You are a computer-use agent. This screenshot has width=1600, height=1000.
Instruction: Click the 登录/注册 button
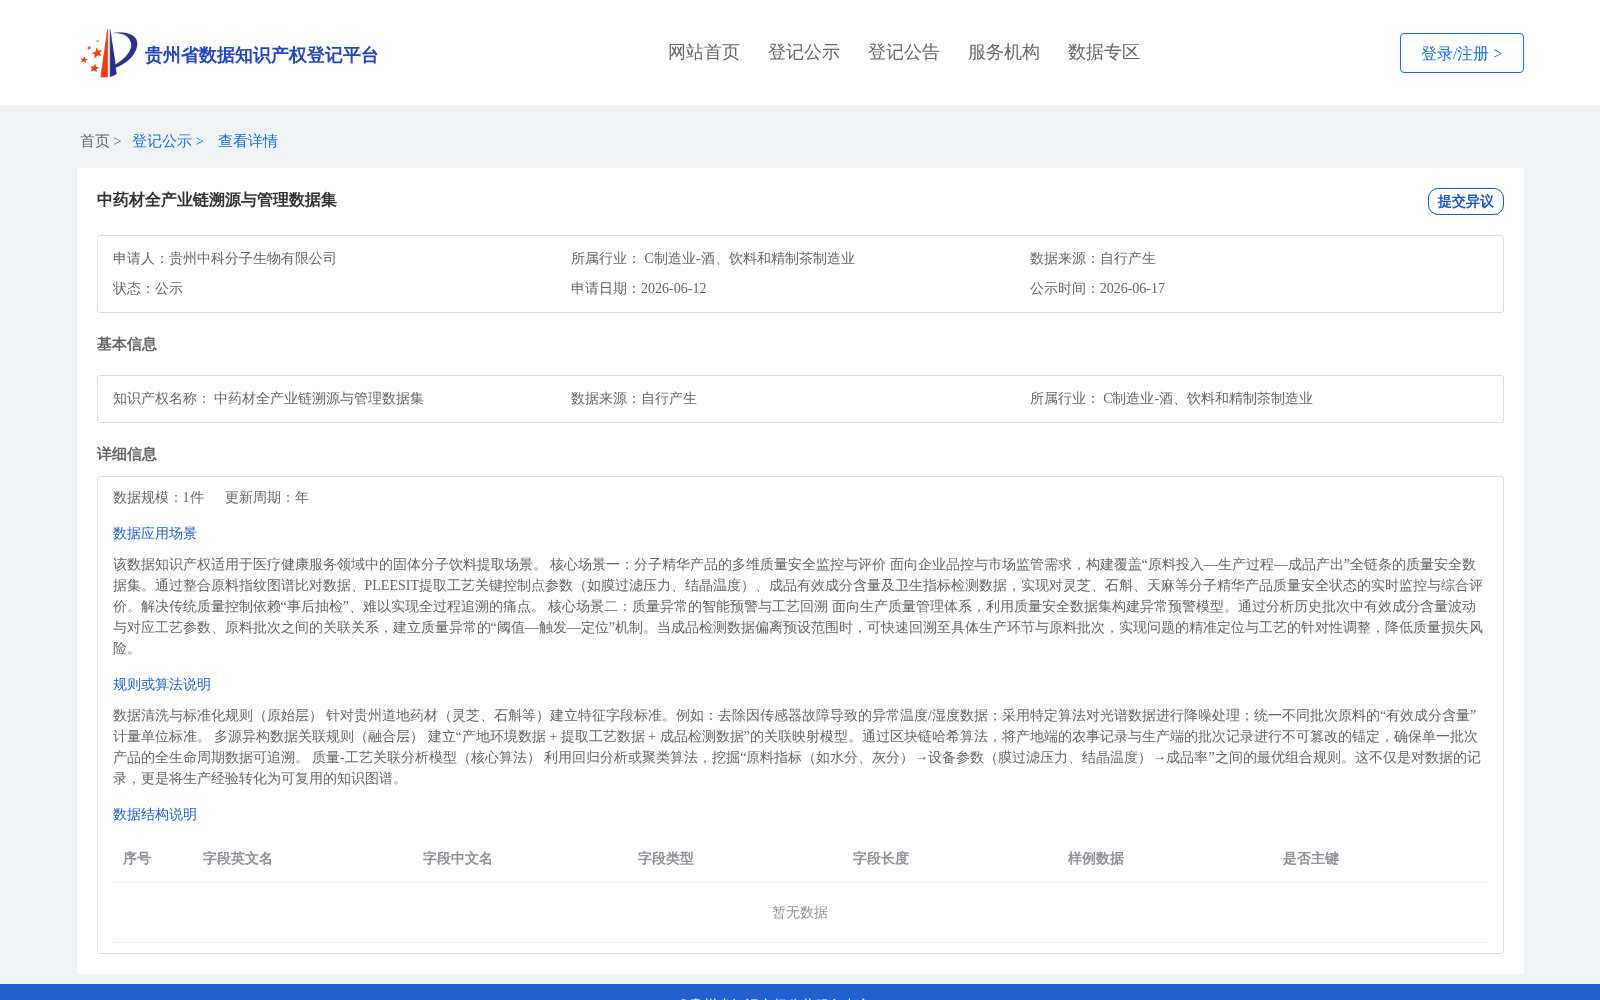(1462, 53)
